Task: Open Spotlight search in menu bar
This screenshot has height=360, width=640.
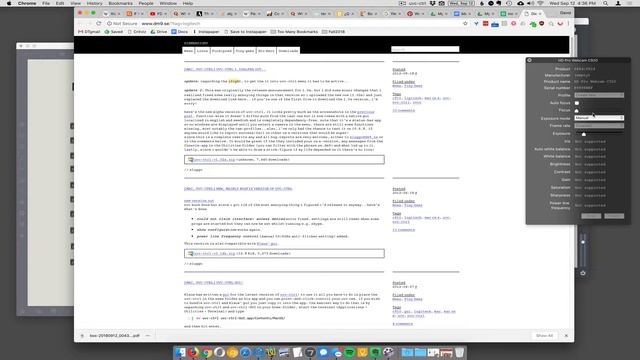Action: pyautogui.click(x=606, y=3)
